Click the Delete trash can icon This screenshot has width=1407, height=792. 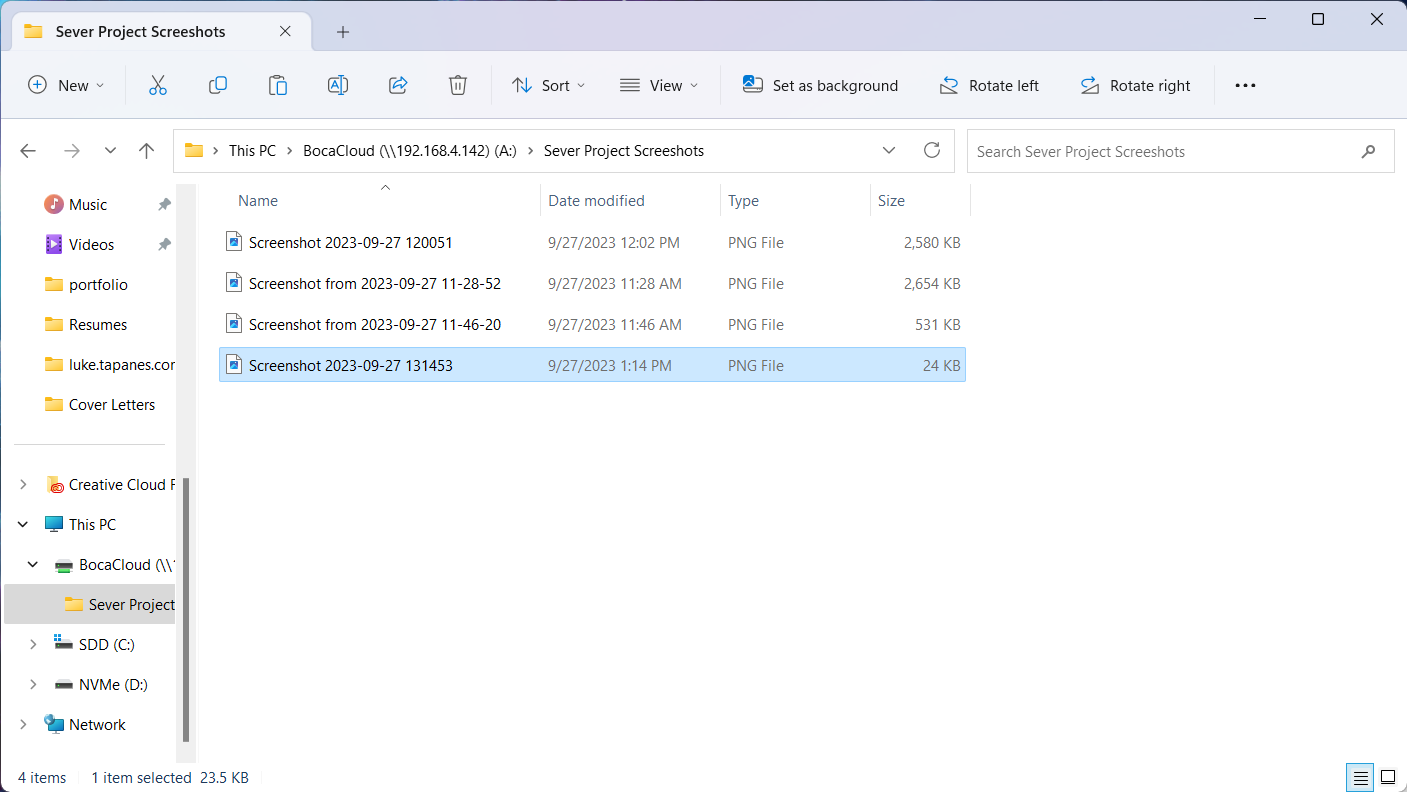pos(458,86)
